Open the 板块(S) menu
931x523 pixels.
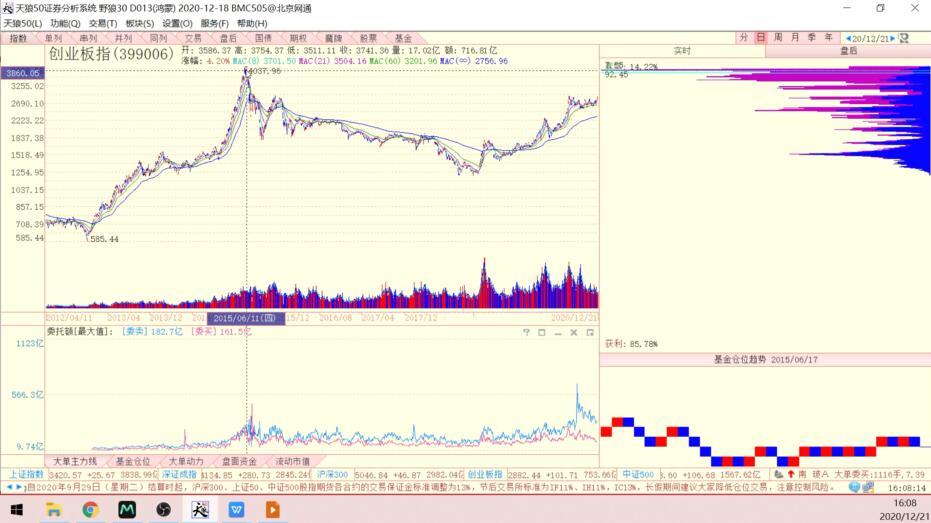140,23
